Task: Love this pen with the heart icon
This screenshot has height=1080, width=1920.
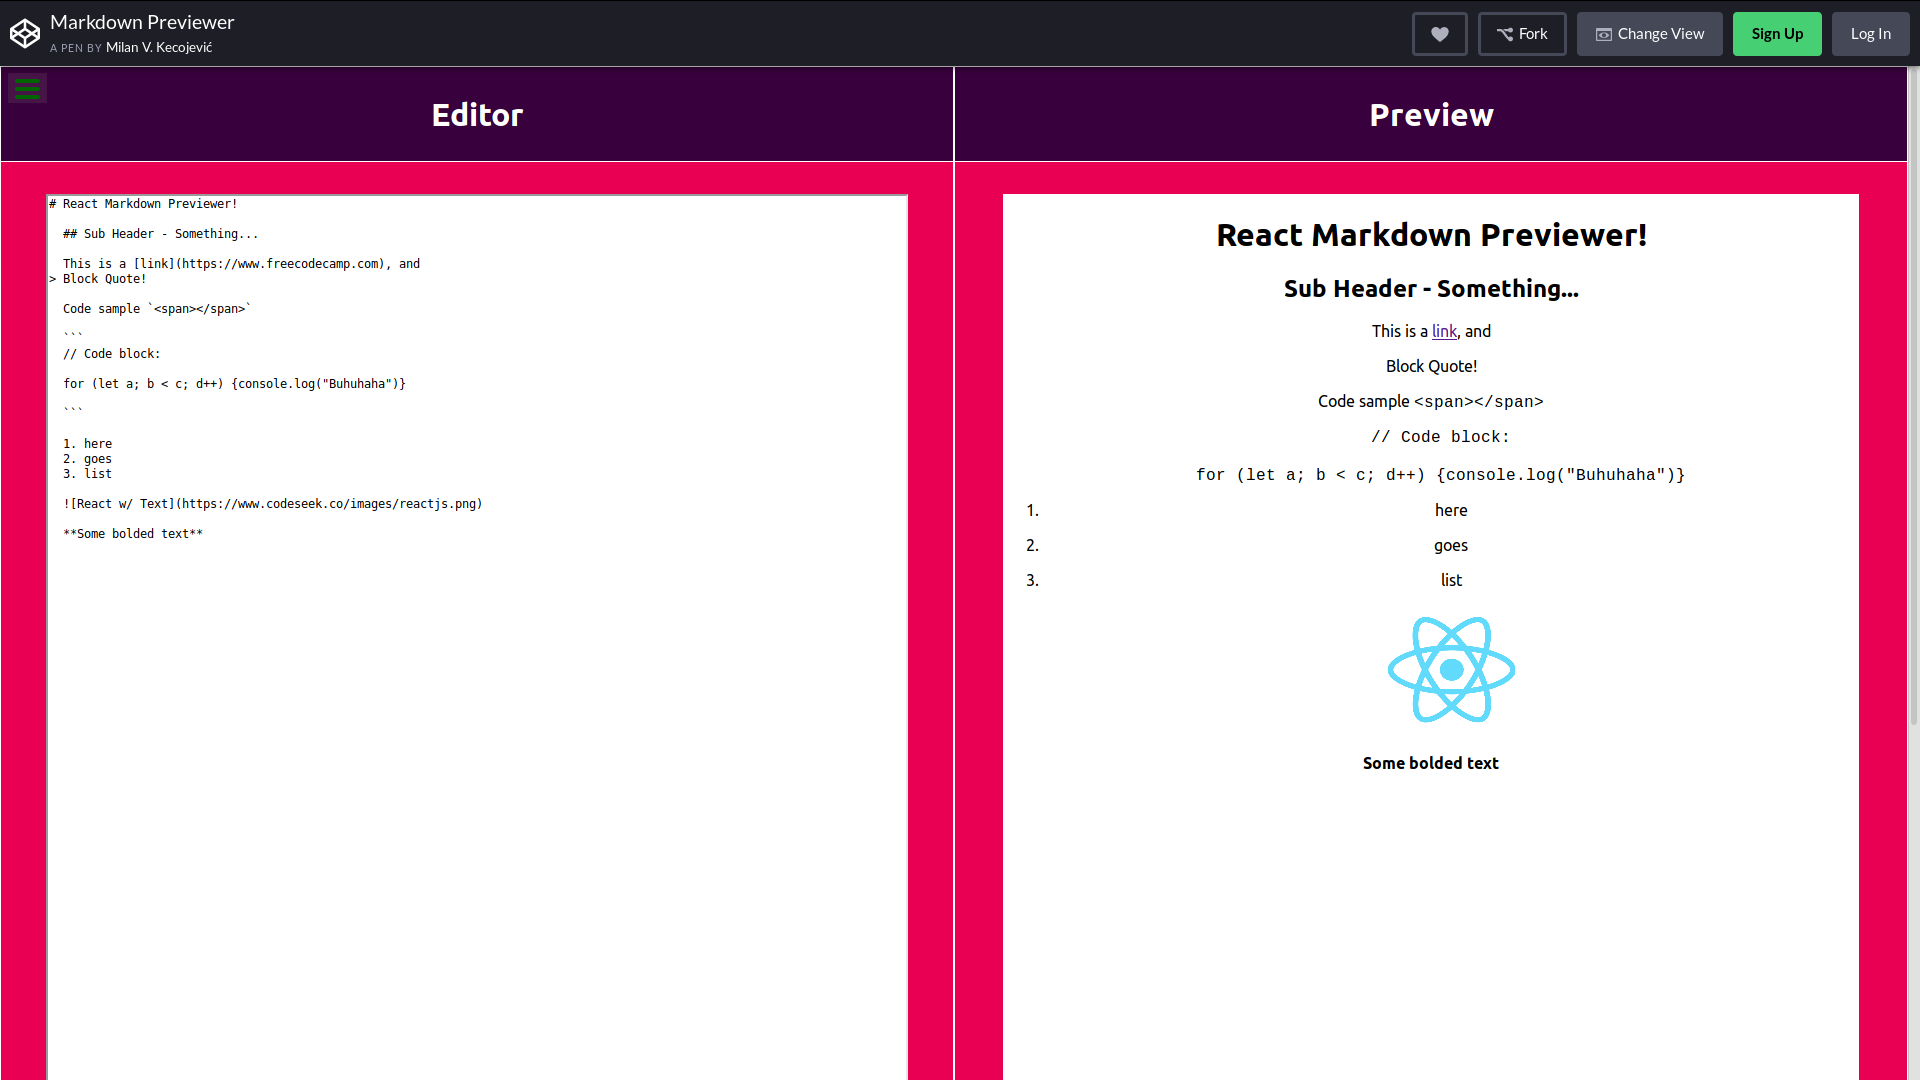Action: pos(1439,34)
